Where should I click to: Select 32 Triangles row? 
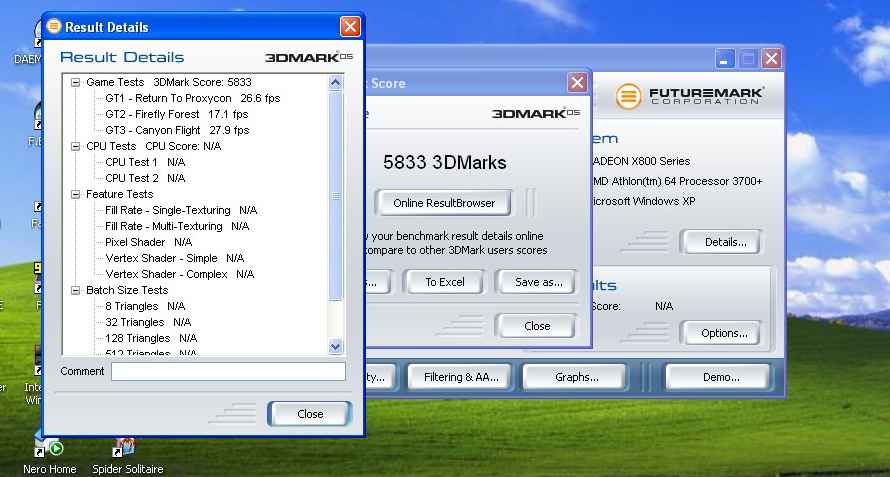coord(148,322)
